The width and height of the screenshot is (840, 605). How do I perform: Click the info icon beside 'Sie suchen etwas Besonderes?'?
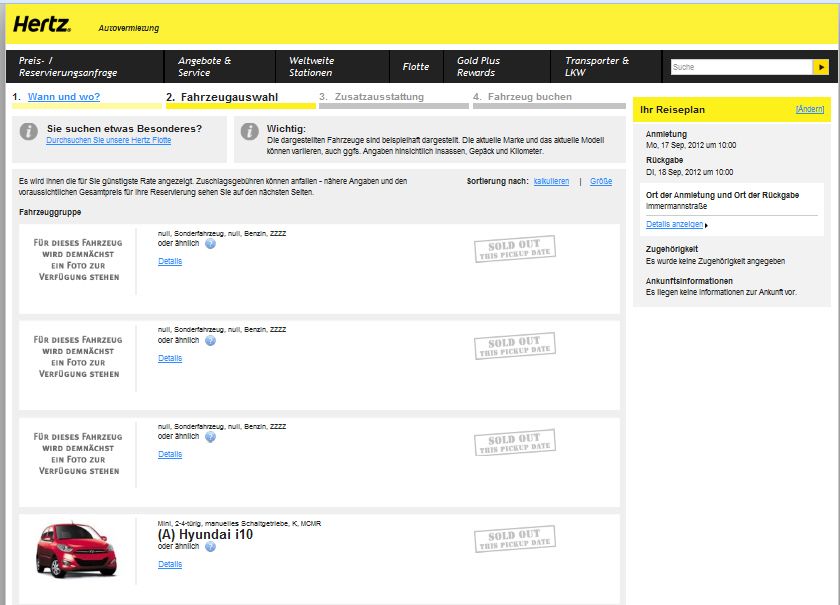pos(30,132)
